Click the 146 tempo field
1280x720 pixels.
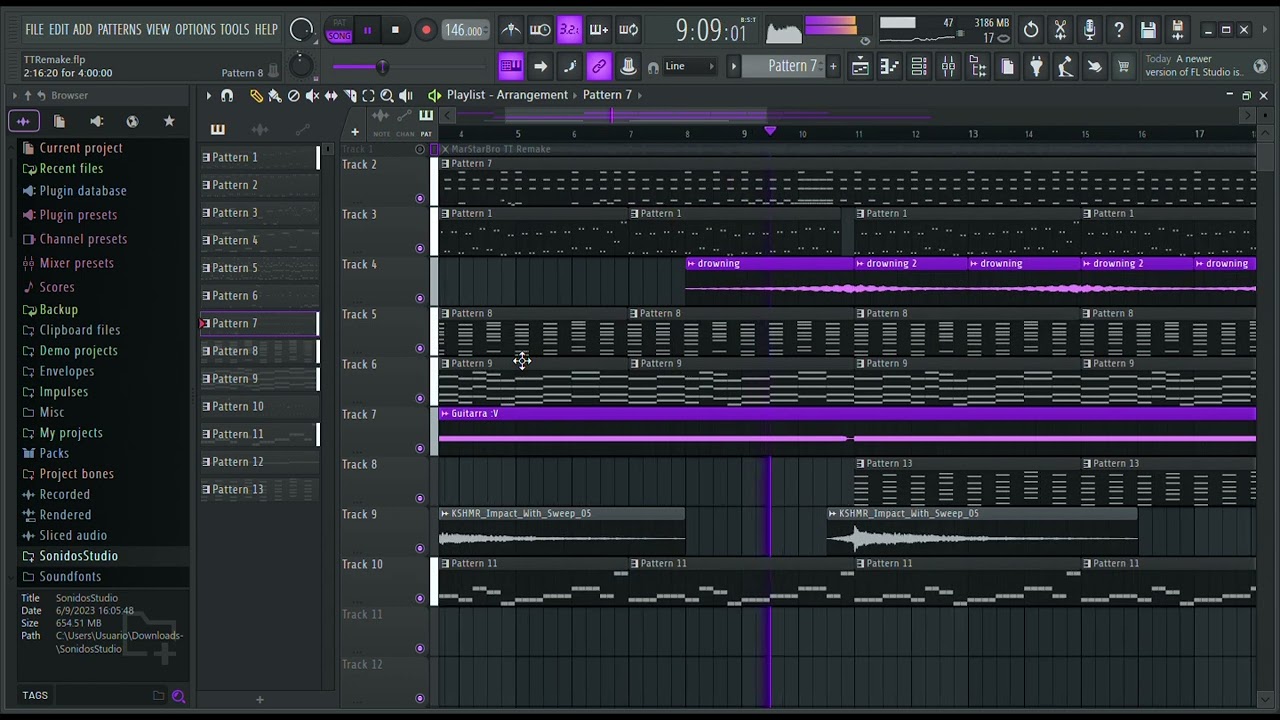point(464,30)
